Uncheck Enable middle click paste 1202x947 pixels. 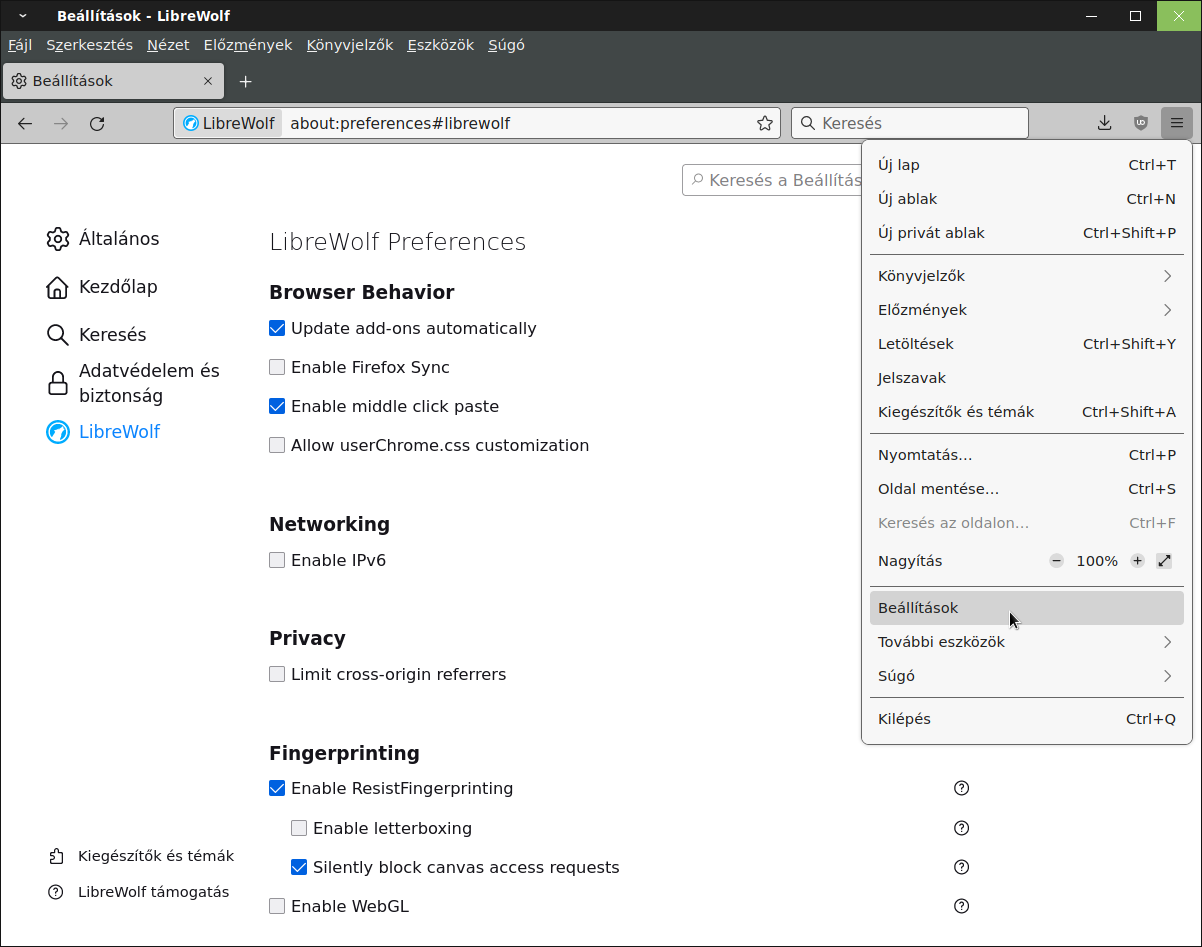click(x=277, y=406)
